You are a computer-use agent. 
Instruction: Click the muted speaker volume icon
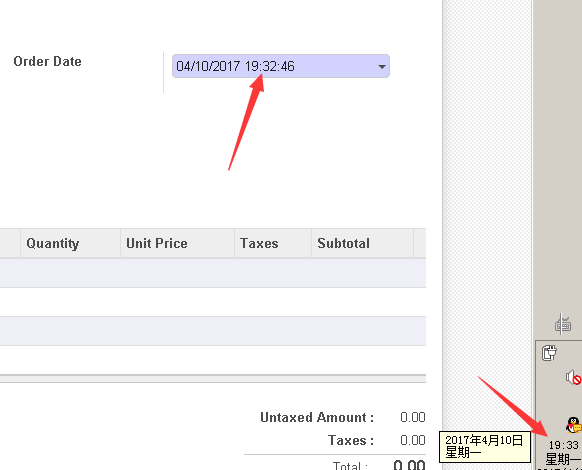(573, 378)
